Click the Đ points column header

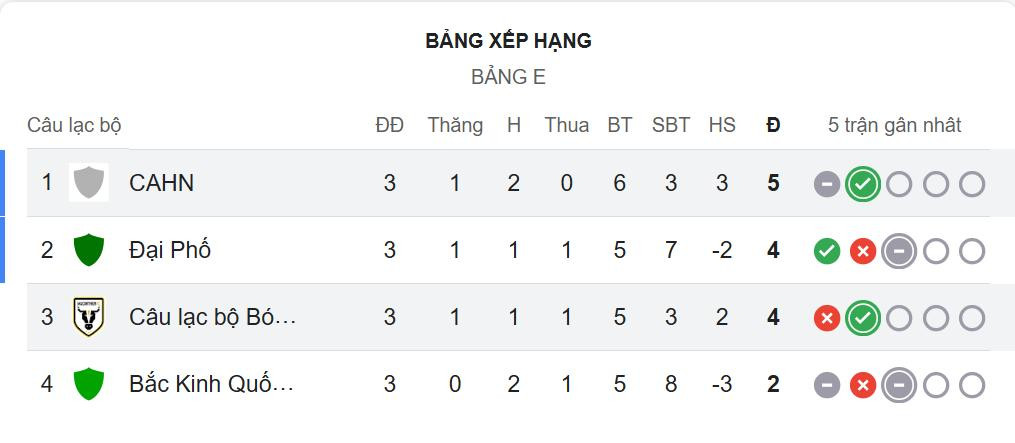coord(773,125)
